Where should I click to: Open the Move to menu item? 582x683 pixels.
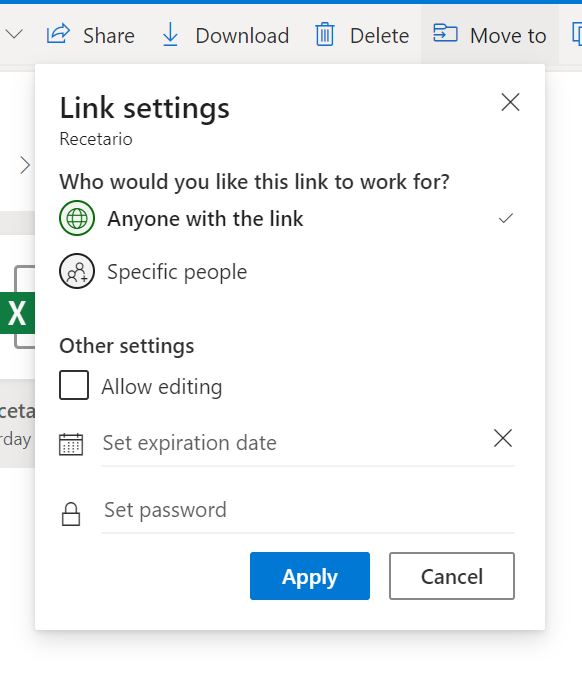tap(489, 35)
